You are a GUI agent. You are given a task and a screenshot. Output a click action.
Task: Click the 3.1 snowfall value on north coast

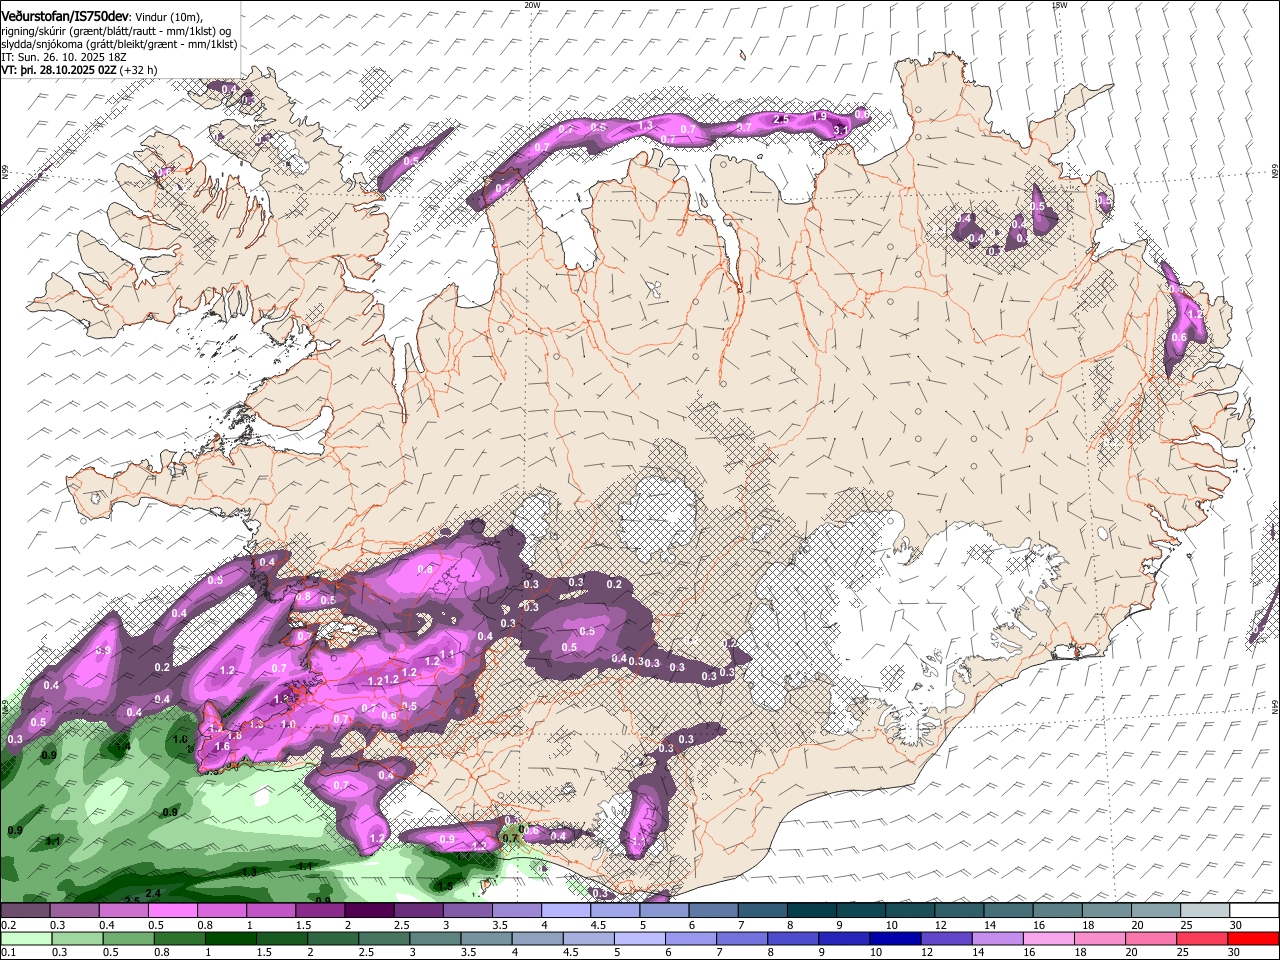point(841,130)
